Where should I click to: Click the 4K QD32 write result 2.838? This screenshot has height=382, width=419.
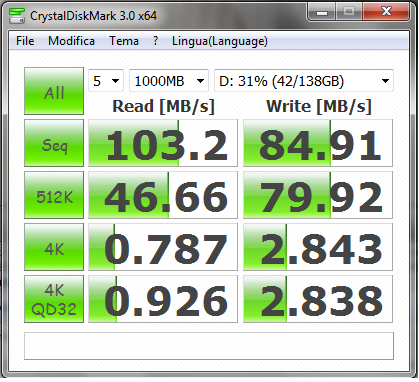(318, 299)
